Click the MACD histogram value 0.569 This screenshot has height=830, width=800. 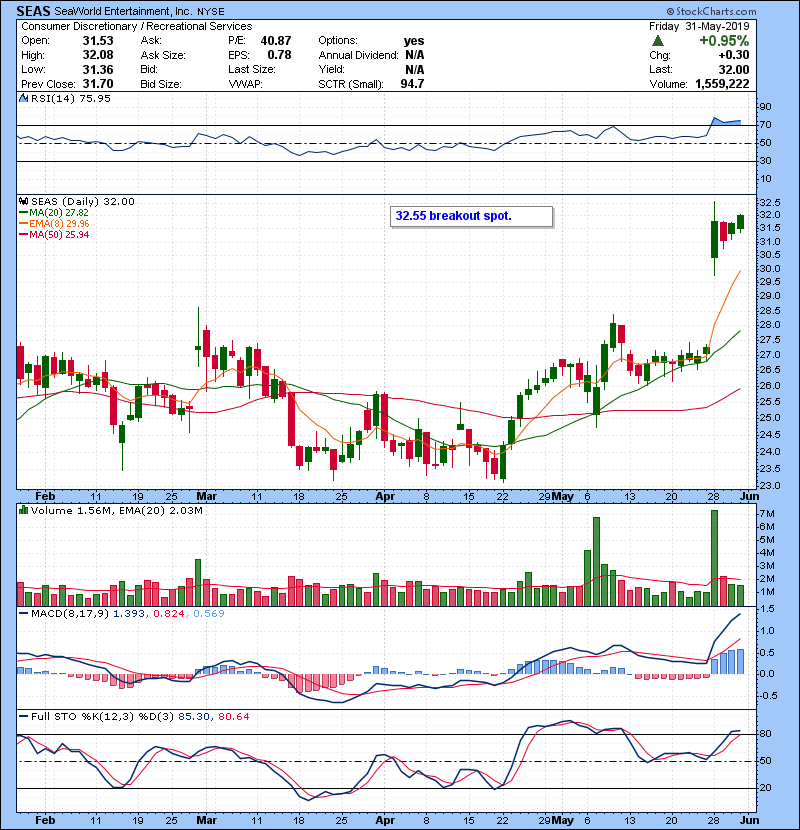click(209, 614)
